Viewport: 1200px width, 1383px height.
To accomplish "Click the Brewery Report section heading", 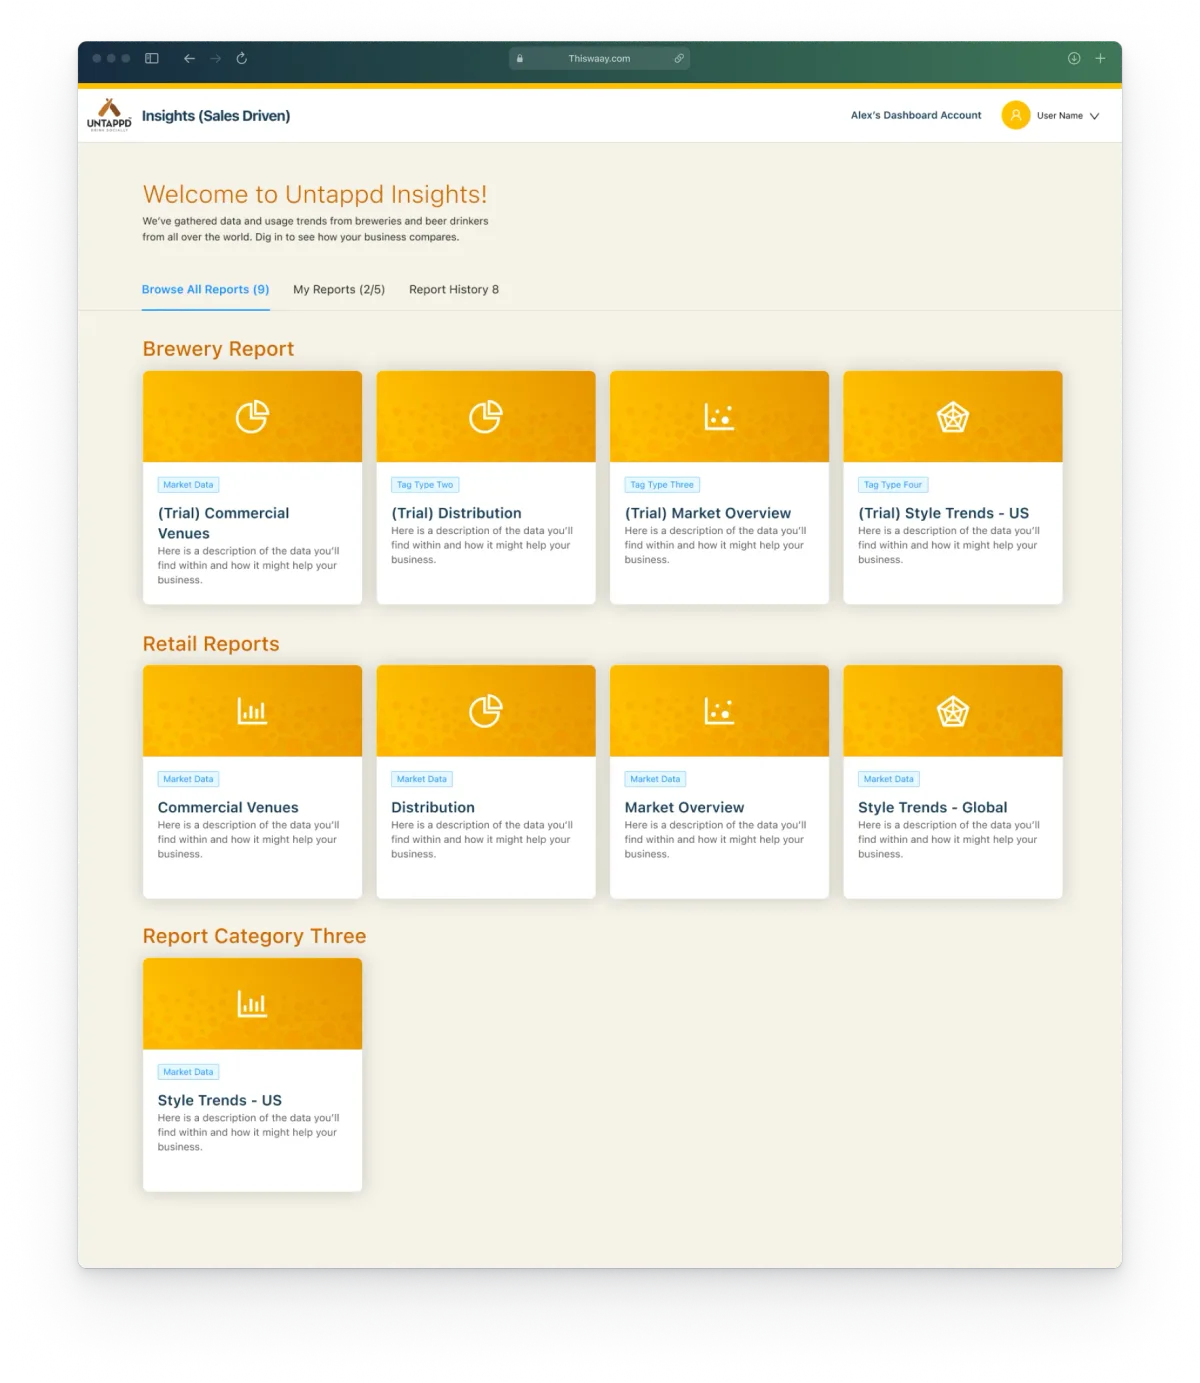I will pos(218,349).
